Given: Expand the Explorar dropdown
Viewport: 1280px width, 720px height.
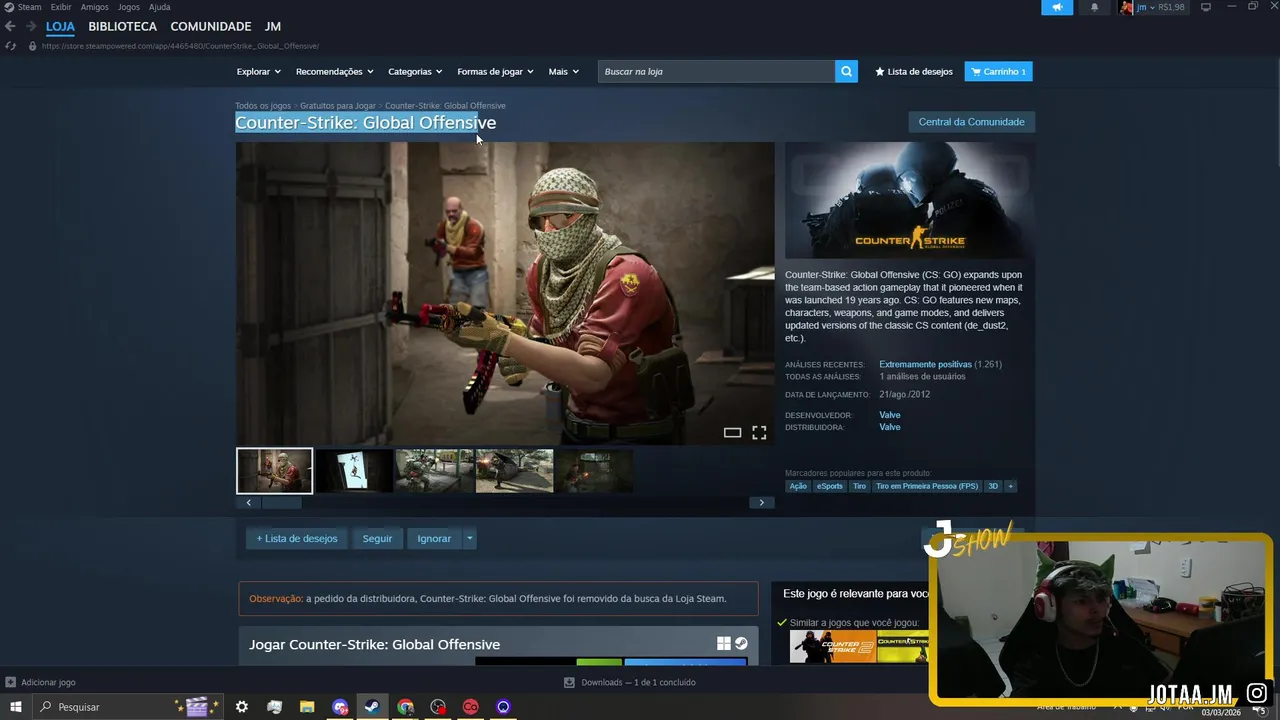Looking at the screenshot, I should pos(258,71).
